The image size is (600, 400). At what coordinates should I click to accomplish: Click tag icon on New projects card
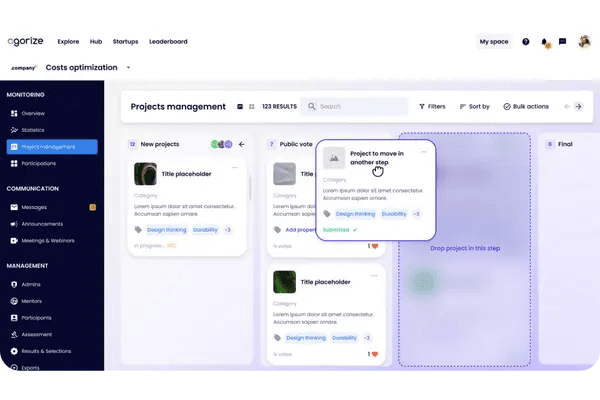pyautogui.click(x=138, y=230)
